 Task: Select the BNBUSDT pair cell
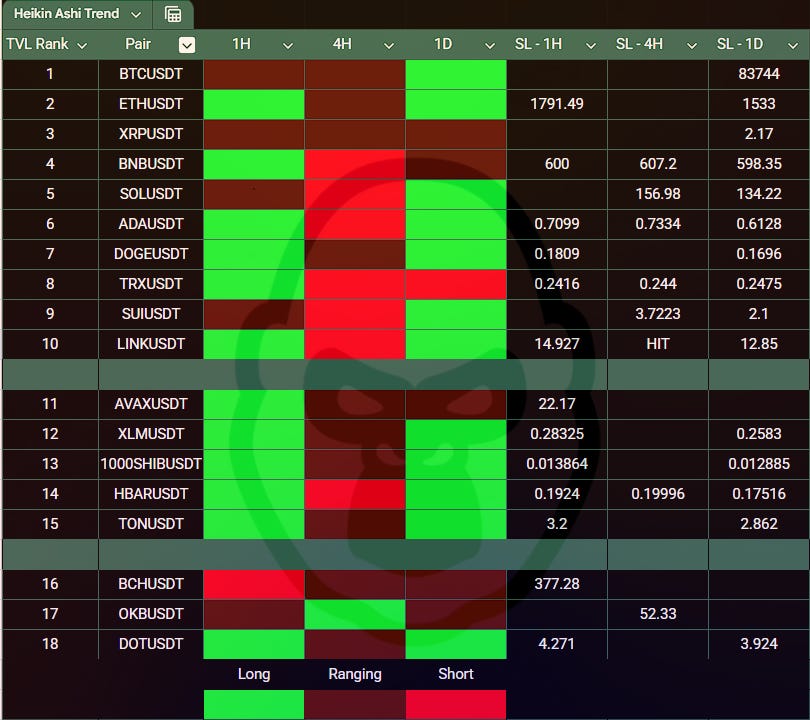pyautogui.click(x=151, y=164)
